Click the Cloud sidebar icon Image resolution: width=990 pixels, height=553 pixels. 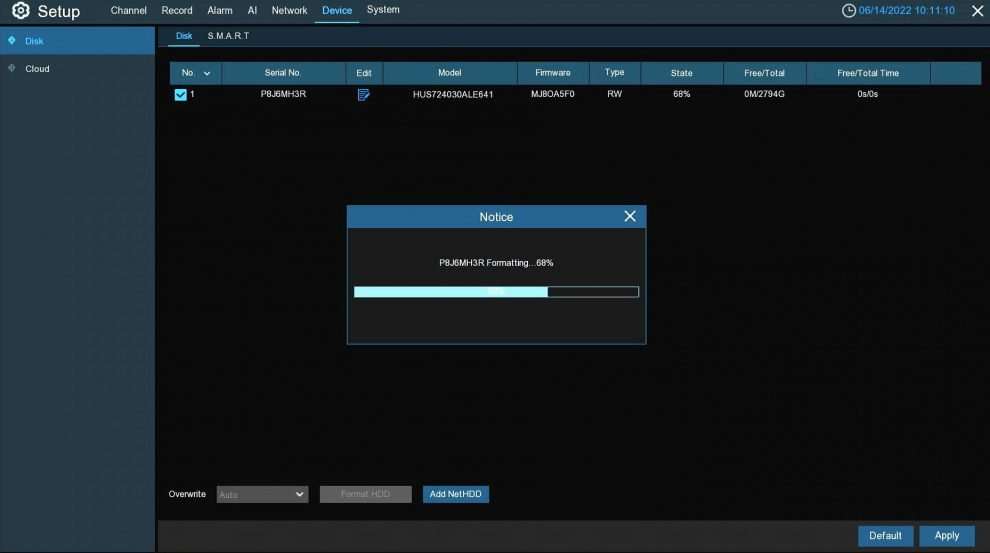point(11,68)
